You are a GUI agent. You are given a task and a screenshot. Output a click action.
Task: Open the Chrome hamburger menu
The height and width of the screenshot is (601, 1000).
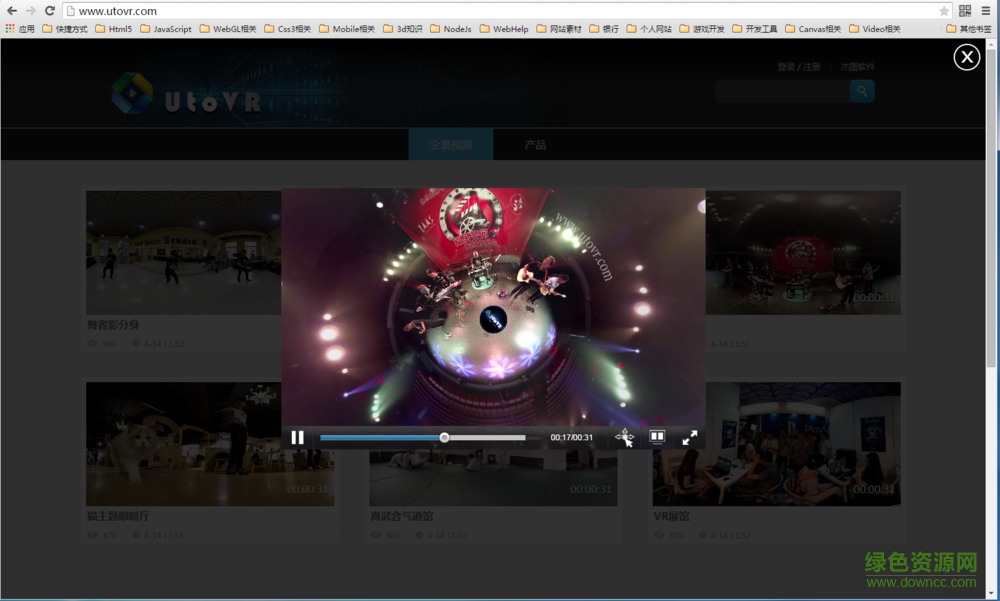click(986, 11)
